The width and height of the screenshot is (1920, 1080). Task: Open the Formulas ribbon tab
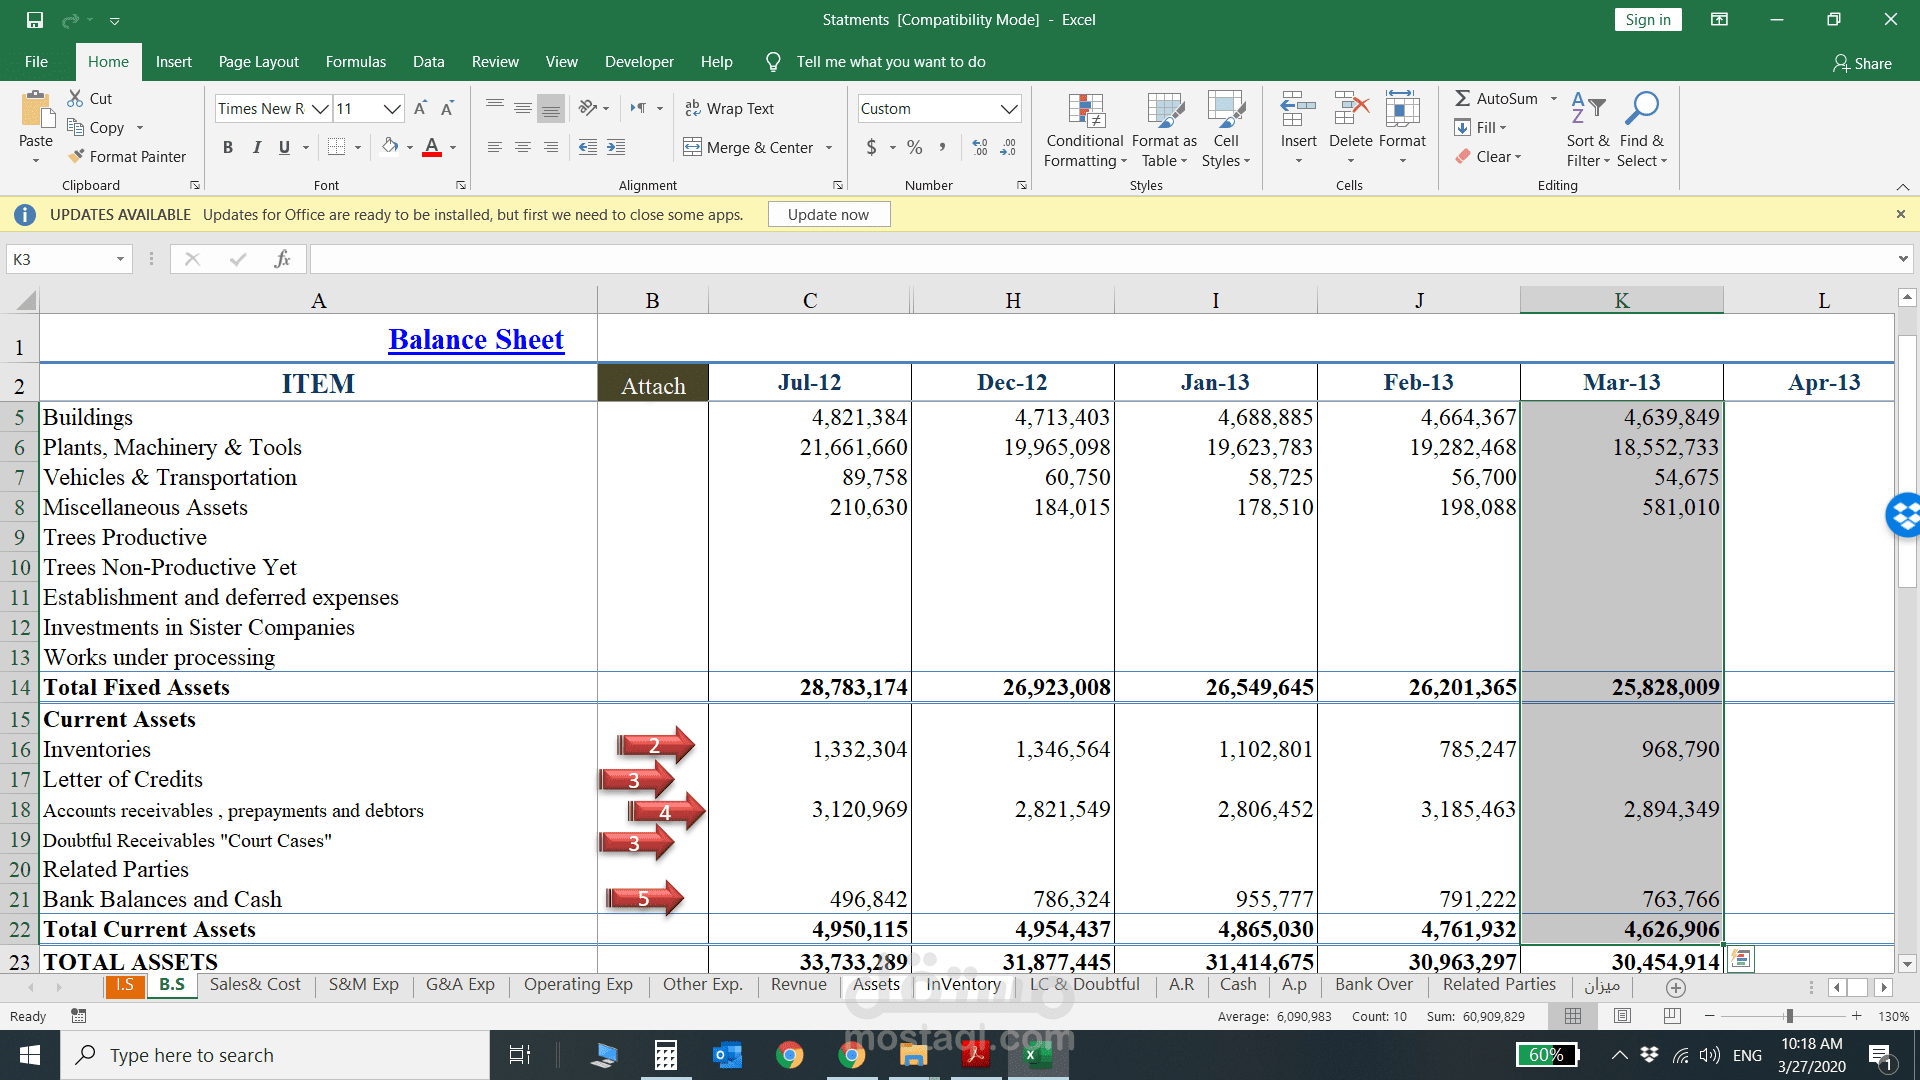click(355, 62)
